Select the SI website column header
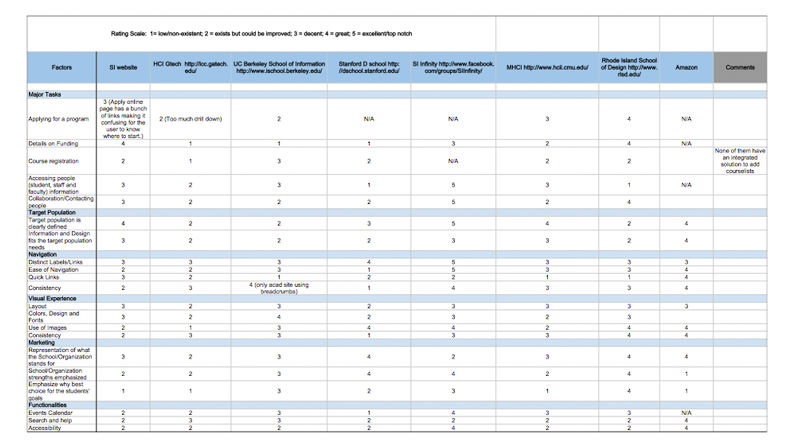 123,67
